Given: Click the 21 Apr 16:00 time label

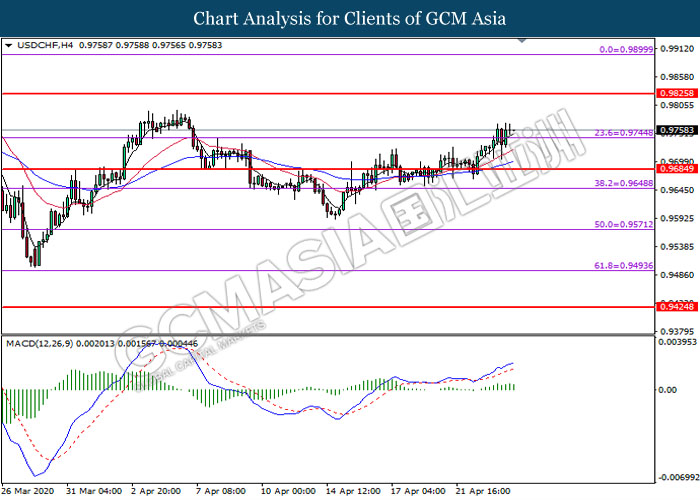Looking at the screenshot, I should coord(483,491).
